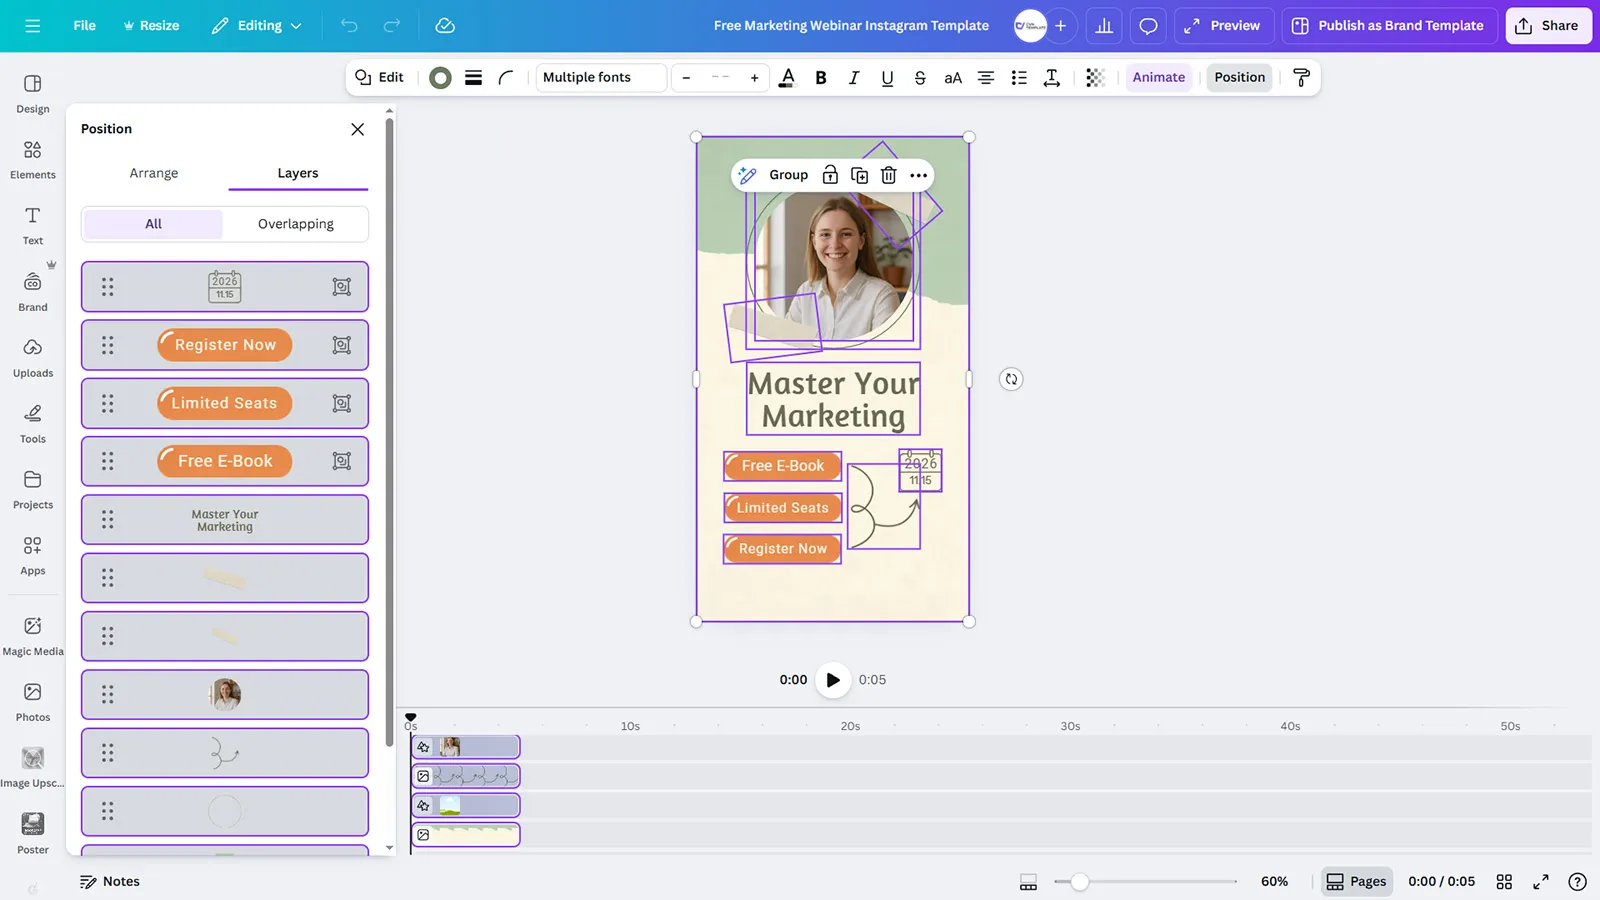The height and width of the screenshot is (900, 1600).
Task: Click the copy style paint roller icon
Action: point(1301,78)
